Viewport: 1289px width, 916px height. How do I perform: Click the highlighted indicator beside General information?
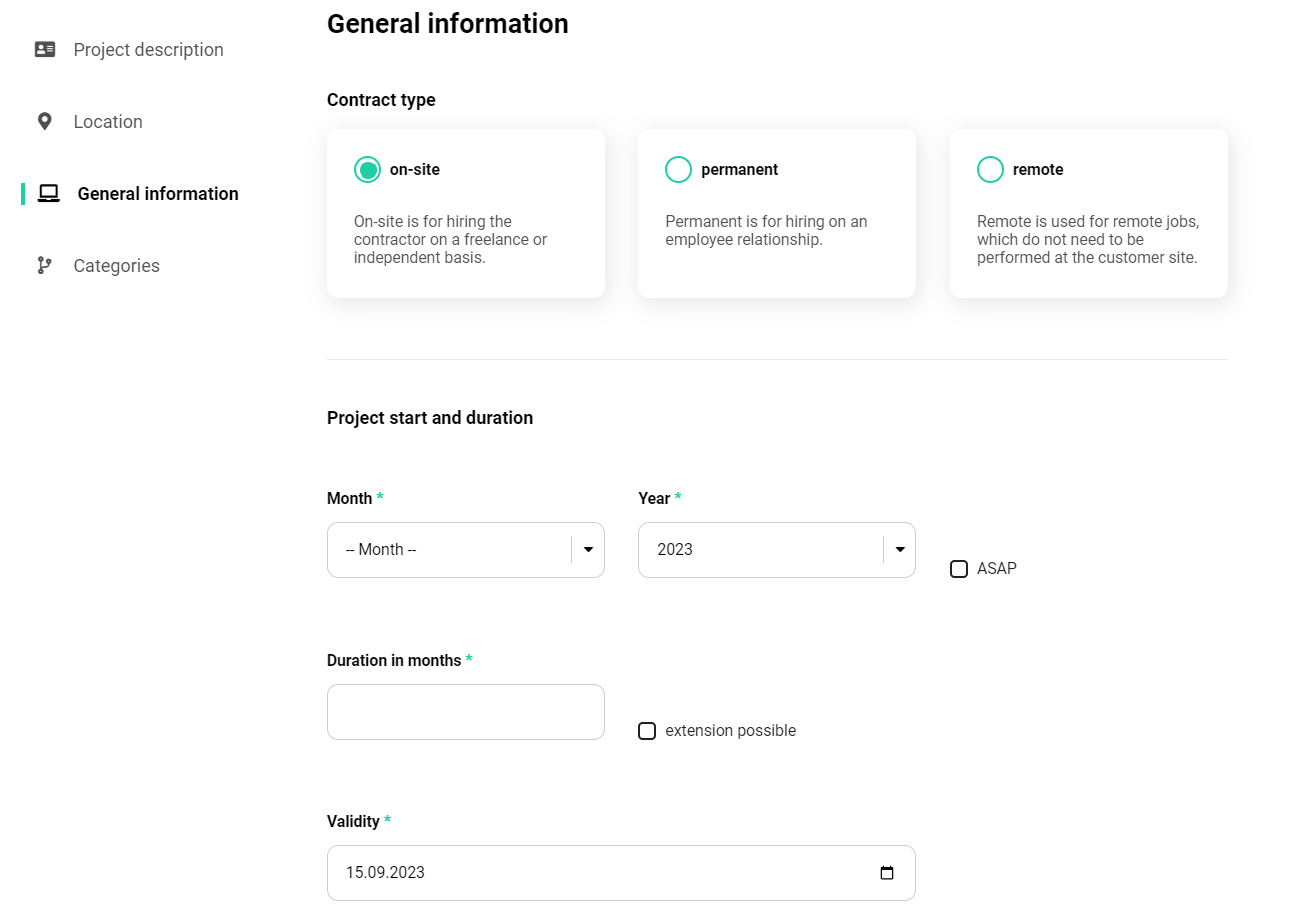21,193
